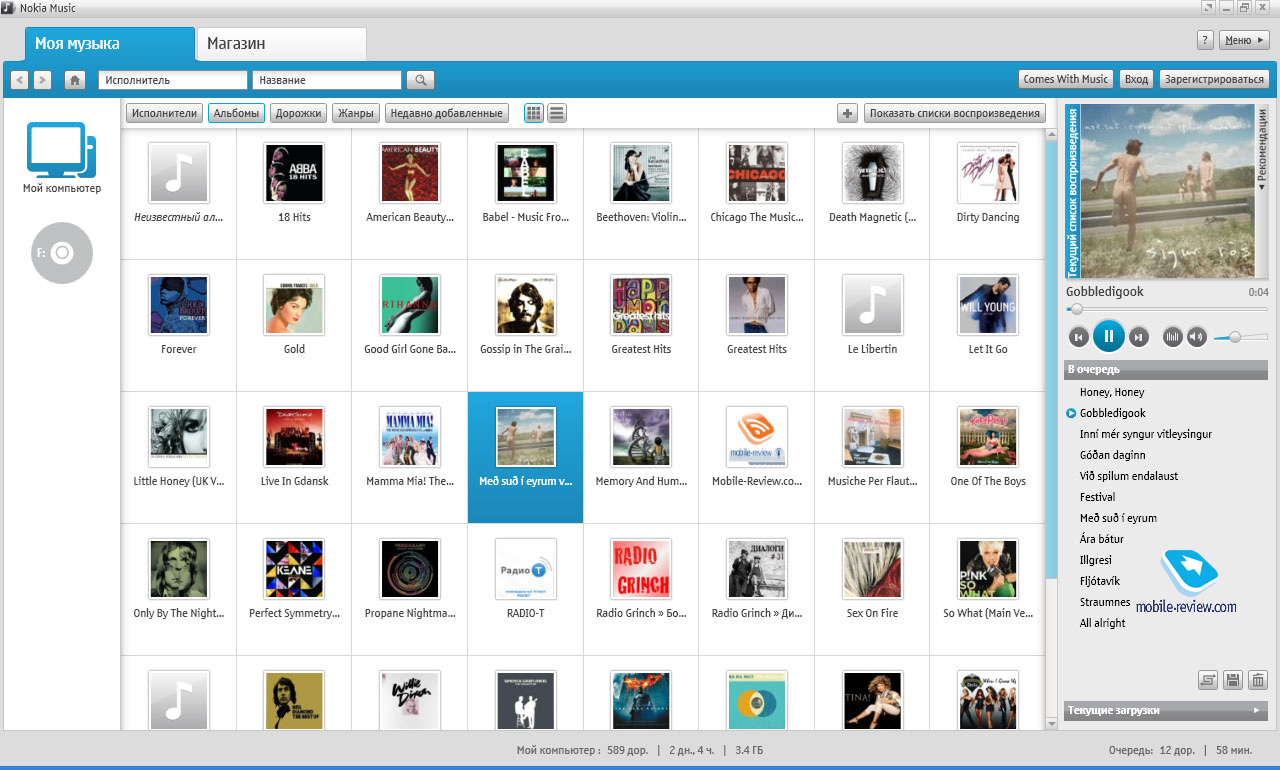Show the Альбомы view
The height and width of the screenshot is (770, 1280).
tap(237, 113)
